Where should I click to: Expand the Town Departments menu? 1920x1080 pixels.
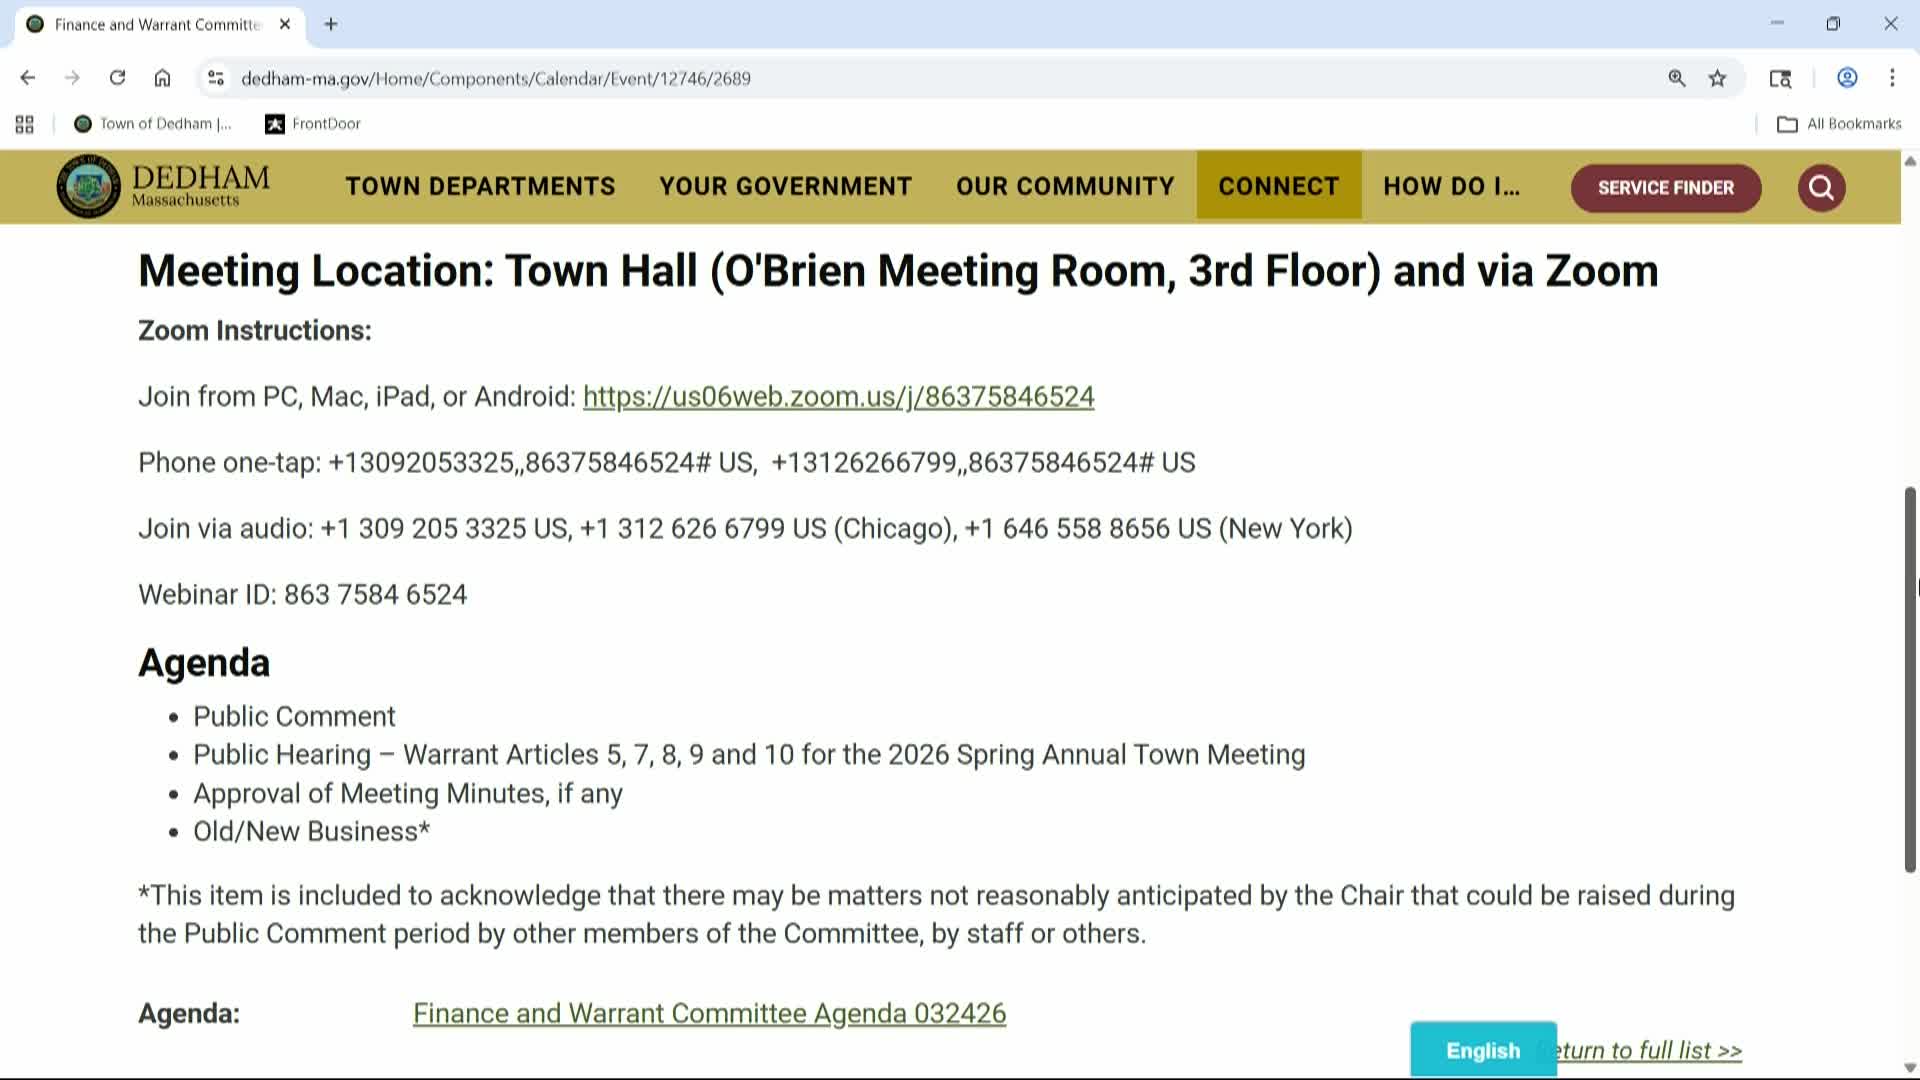click(x=480, y=186)
